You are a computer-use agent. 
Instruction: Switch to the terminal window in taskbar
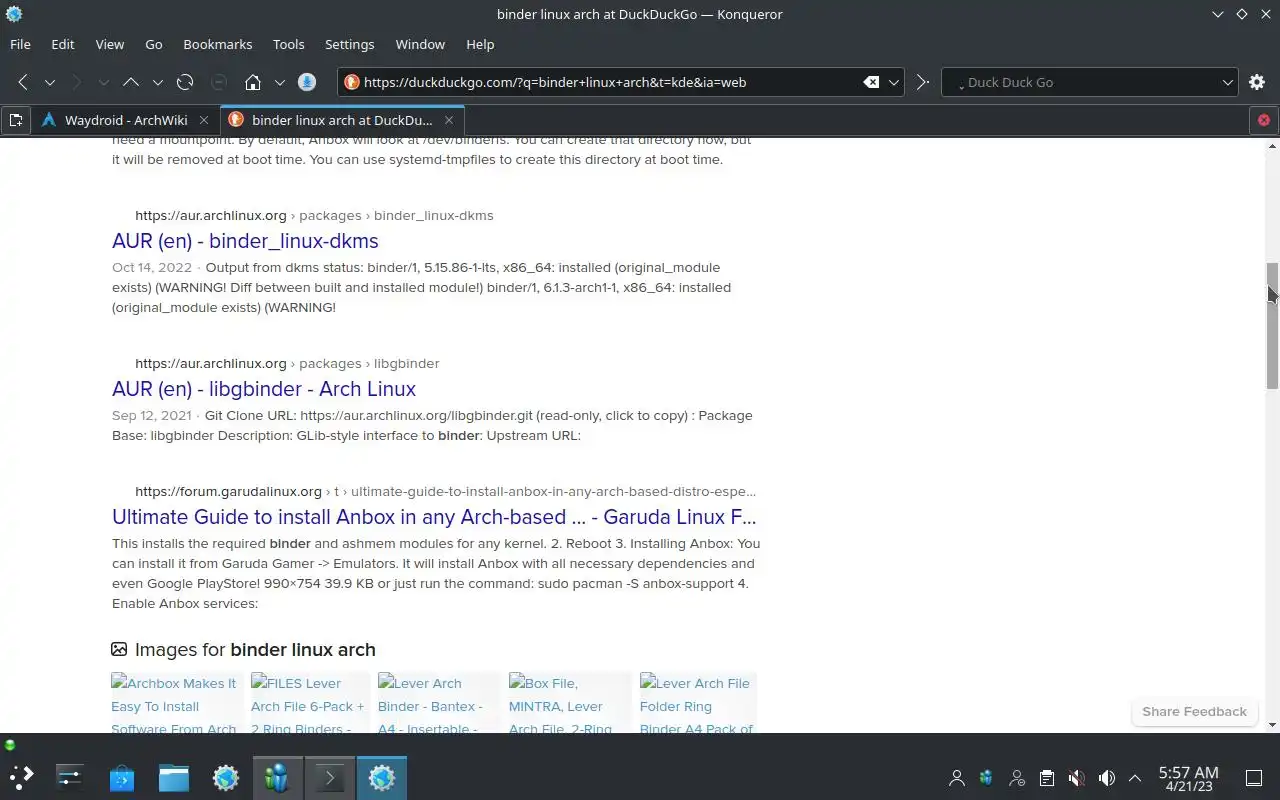coord(330,777)
